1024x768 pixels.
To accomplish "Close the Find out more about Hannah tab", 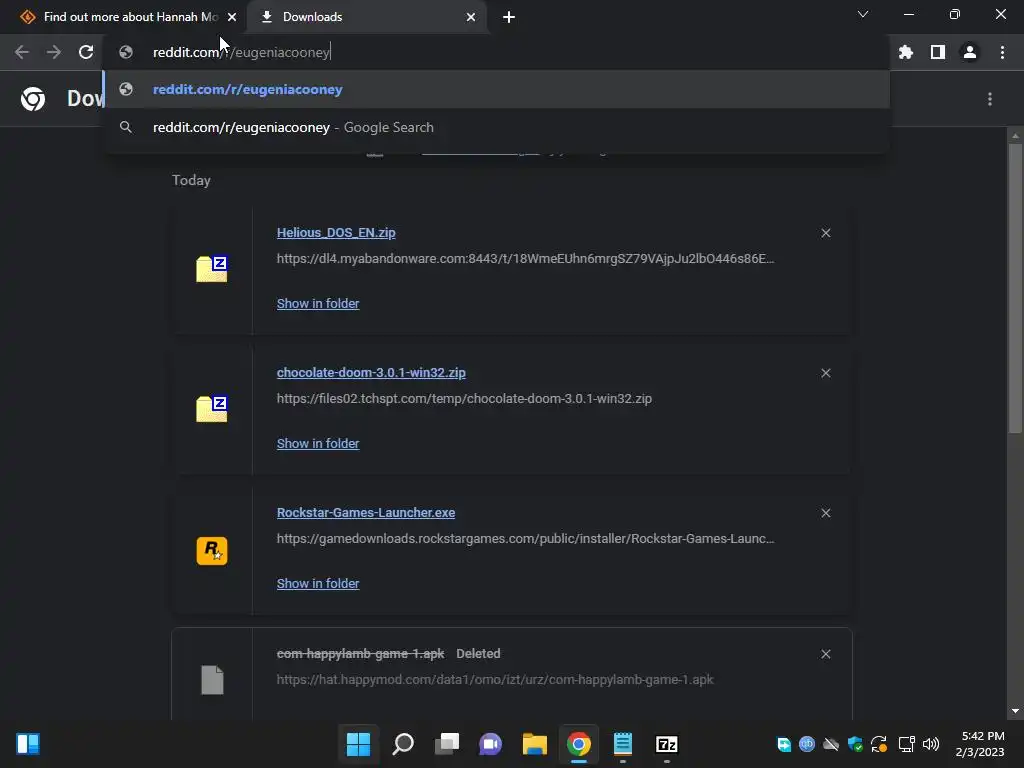I will pyautogui.click(x=232, y=17).
